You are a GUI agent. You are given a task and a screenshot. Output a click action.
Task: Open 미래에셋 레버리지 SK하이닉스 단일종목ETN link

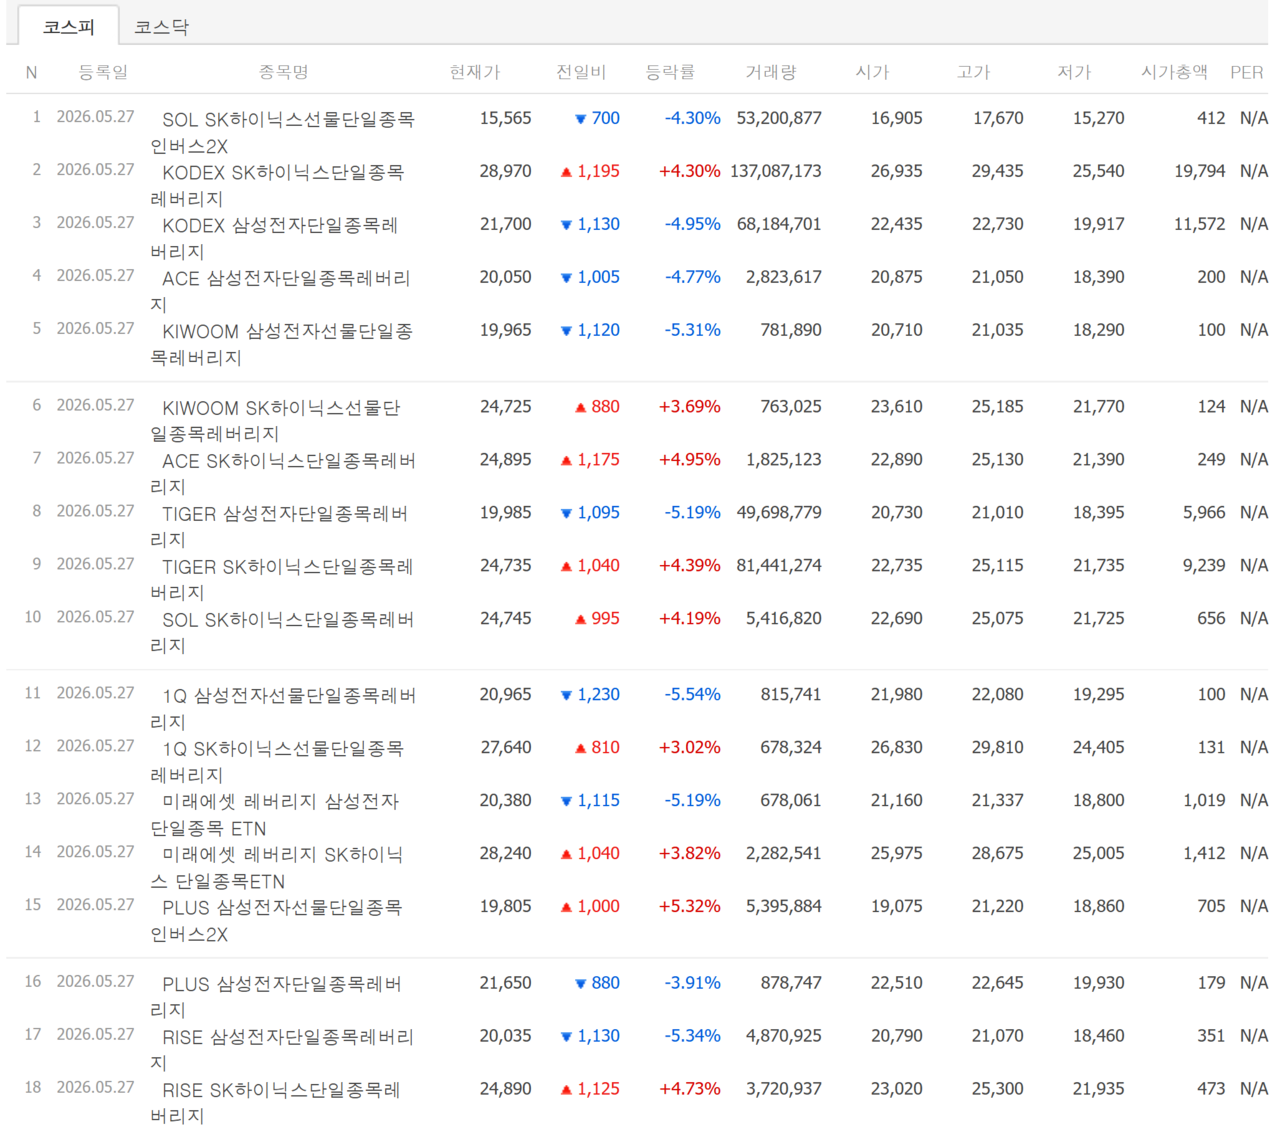[277, 867]
